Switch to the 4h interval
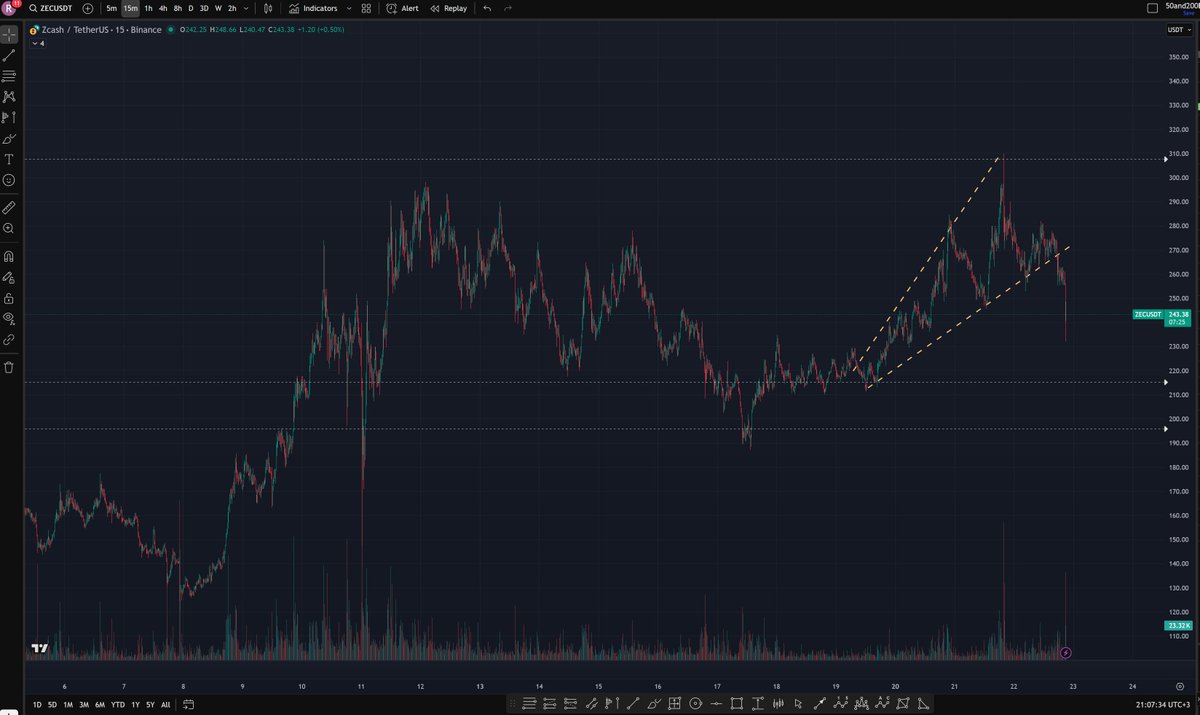Viewport: 1200px width, 715px height. click(163, 8)
